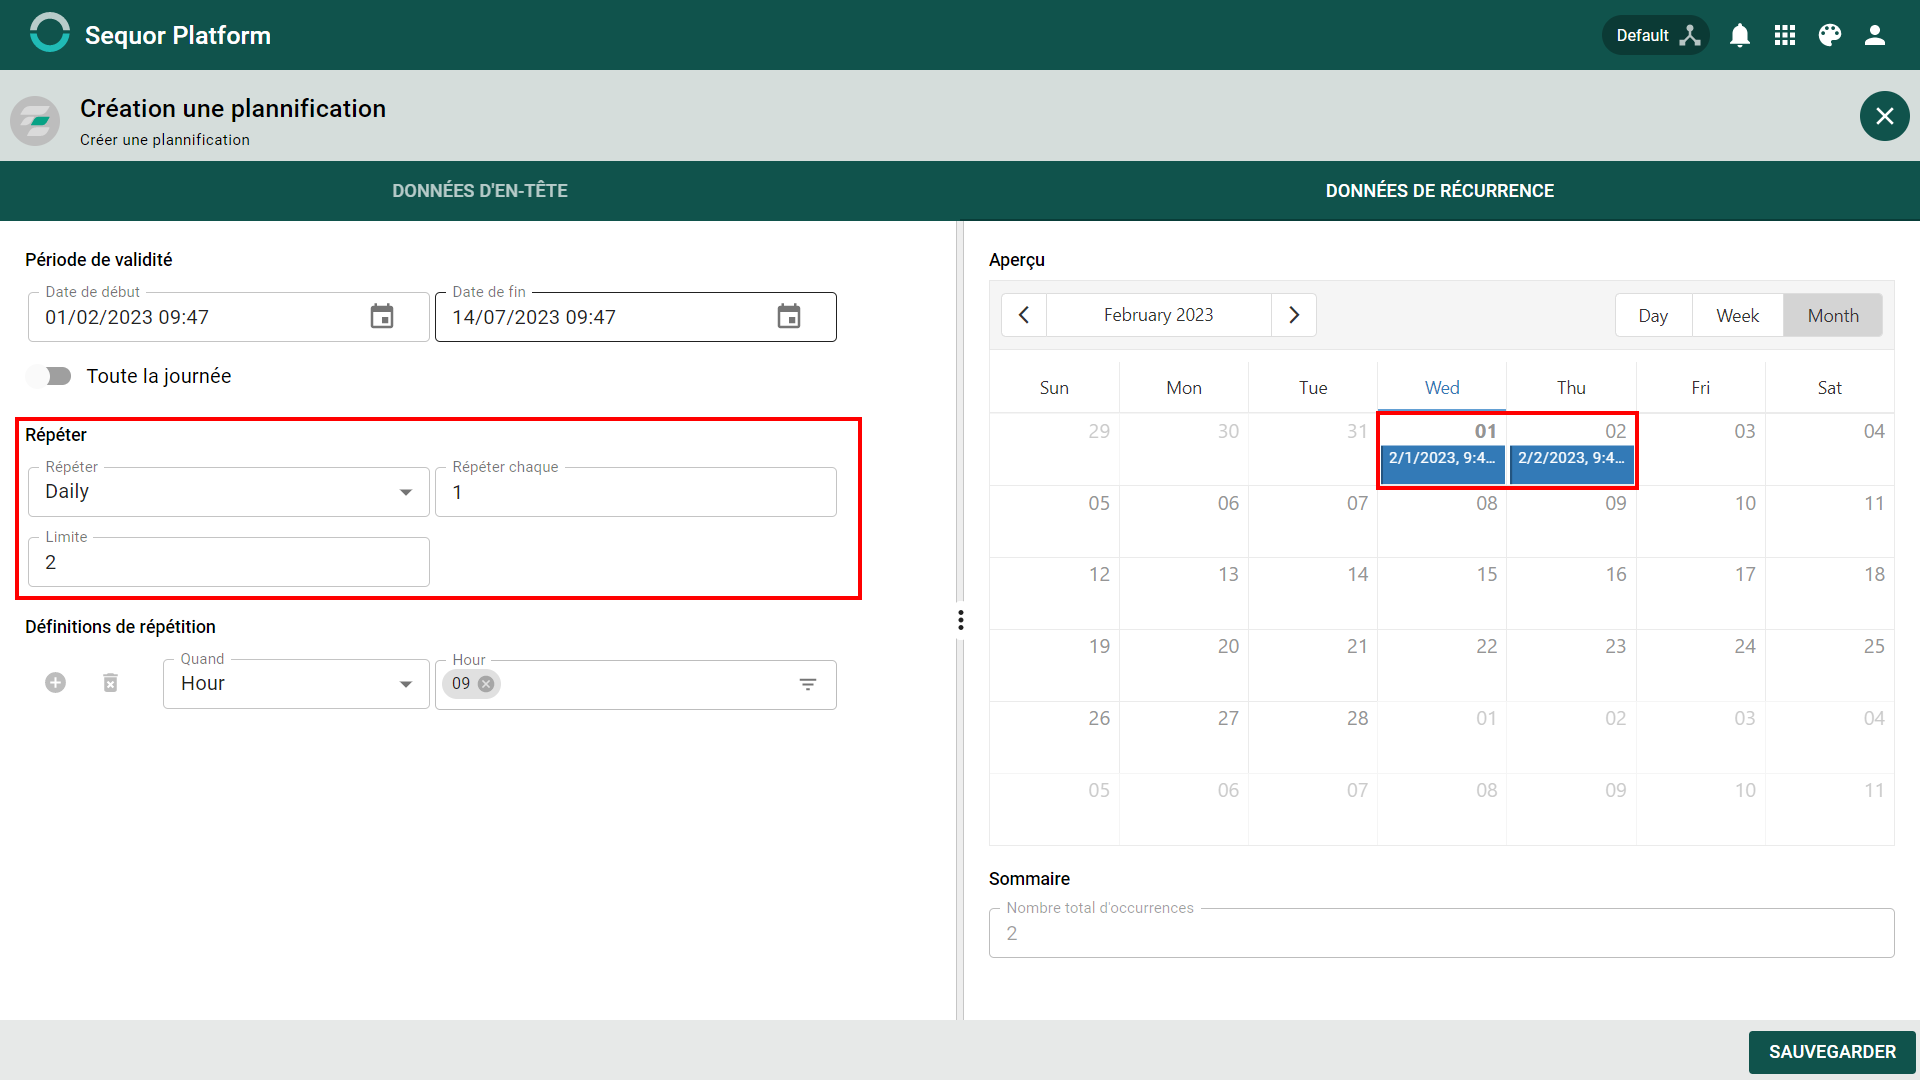The width and height of the screenshot is (1920, 1080).
Task: Switch calendar to Week view
Action: [x=1738, y=316]
